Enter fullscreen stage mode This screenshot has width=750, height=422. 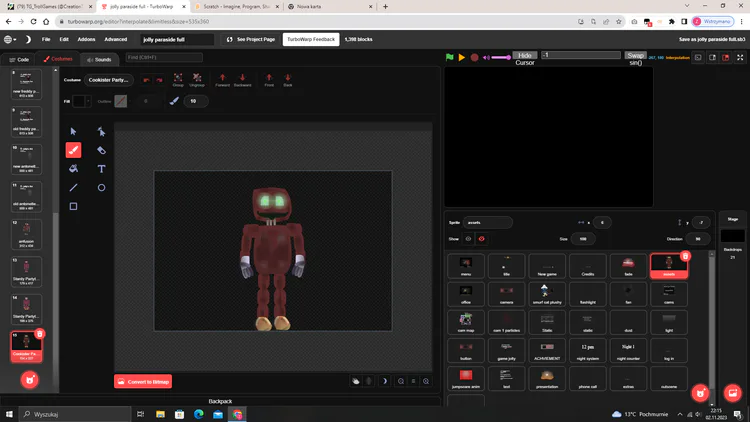(740, 57)
